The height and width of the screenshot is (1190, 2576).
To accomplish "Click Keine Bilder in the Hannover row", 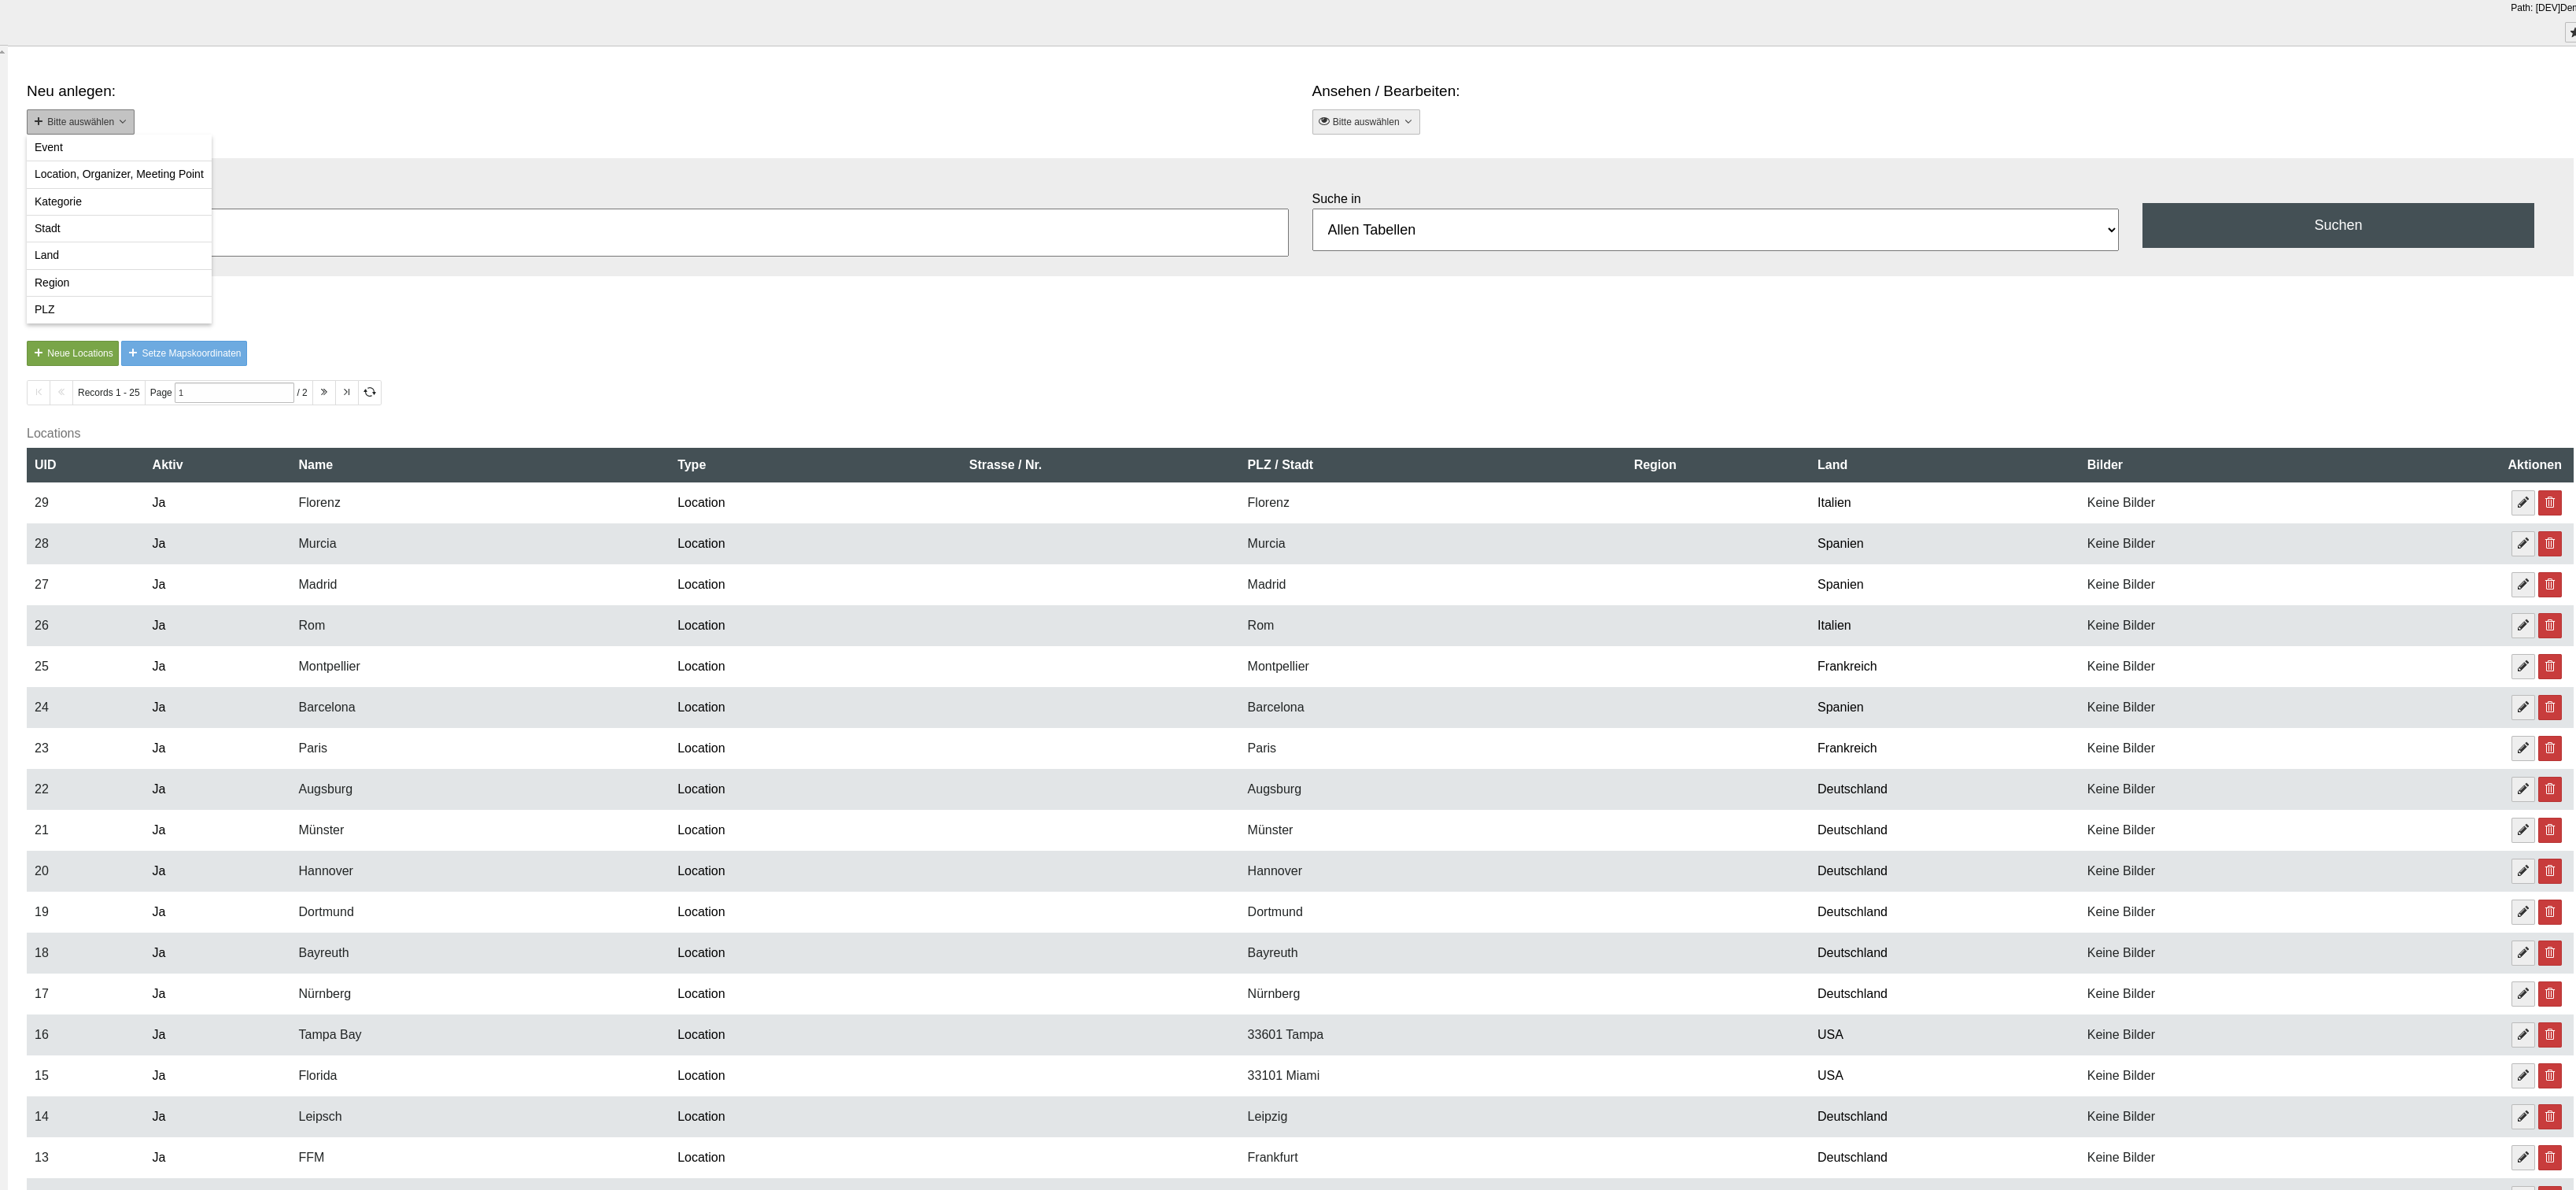I will pos(2120,871).
